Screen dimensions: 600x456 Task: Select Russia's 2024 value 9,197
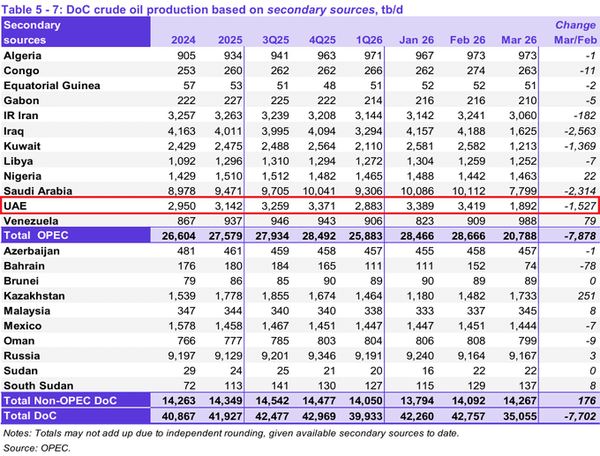(181, 356)
